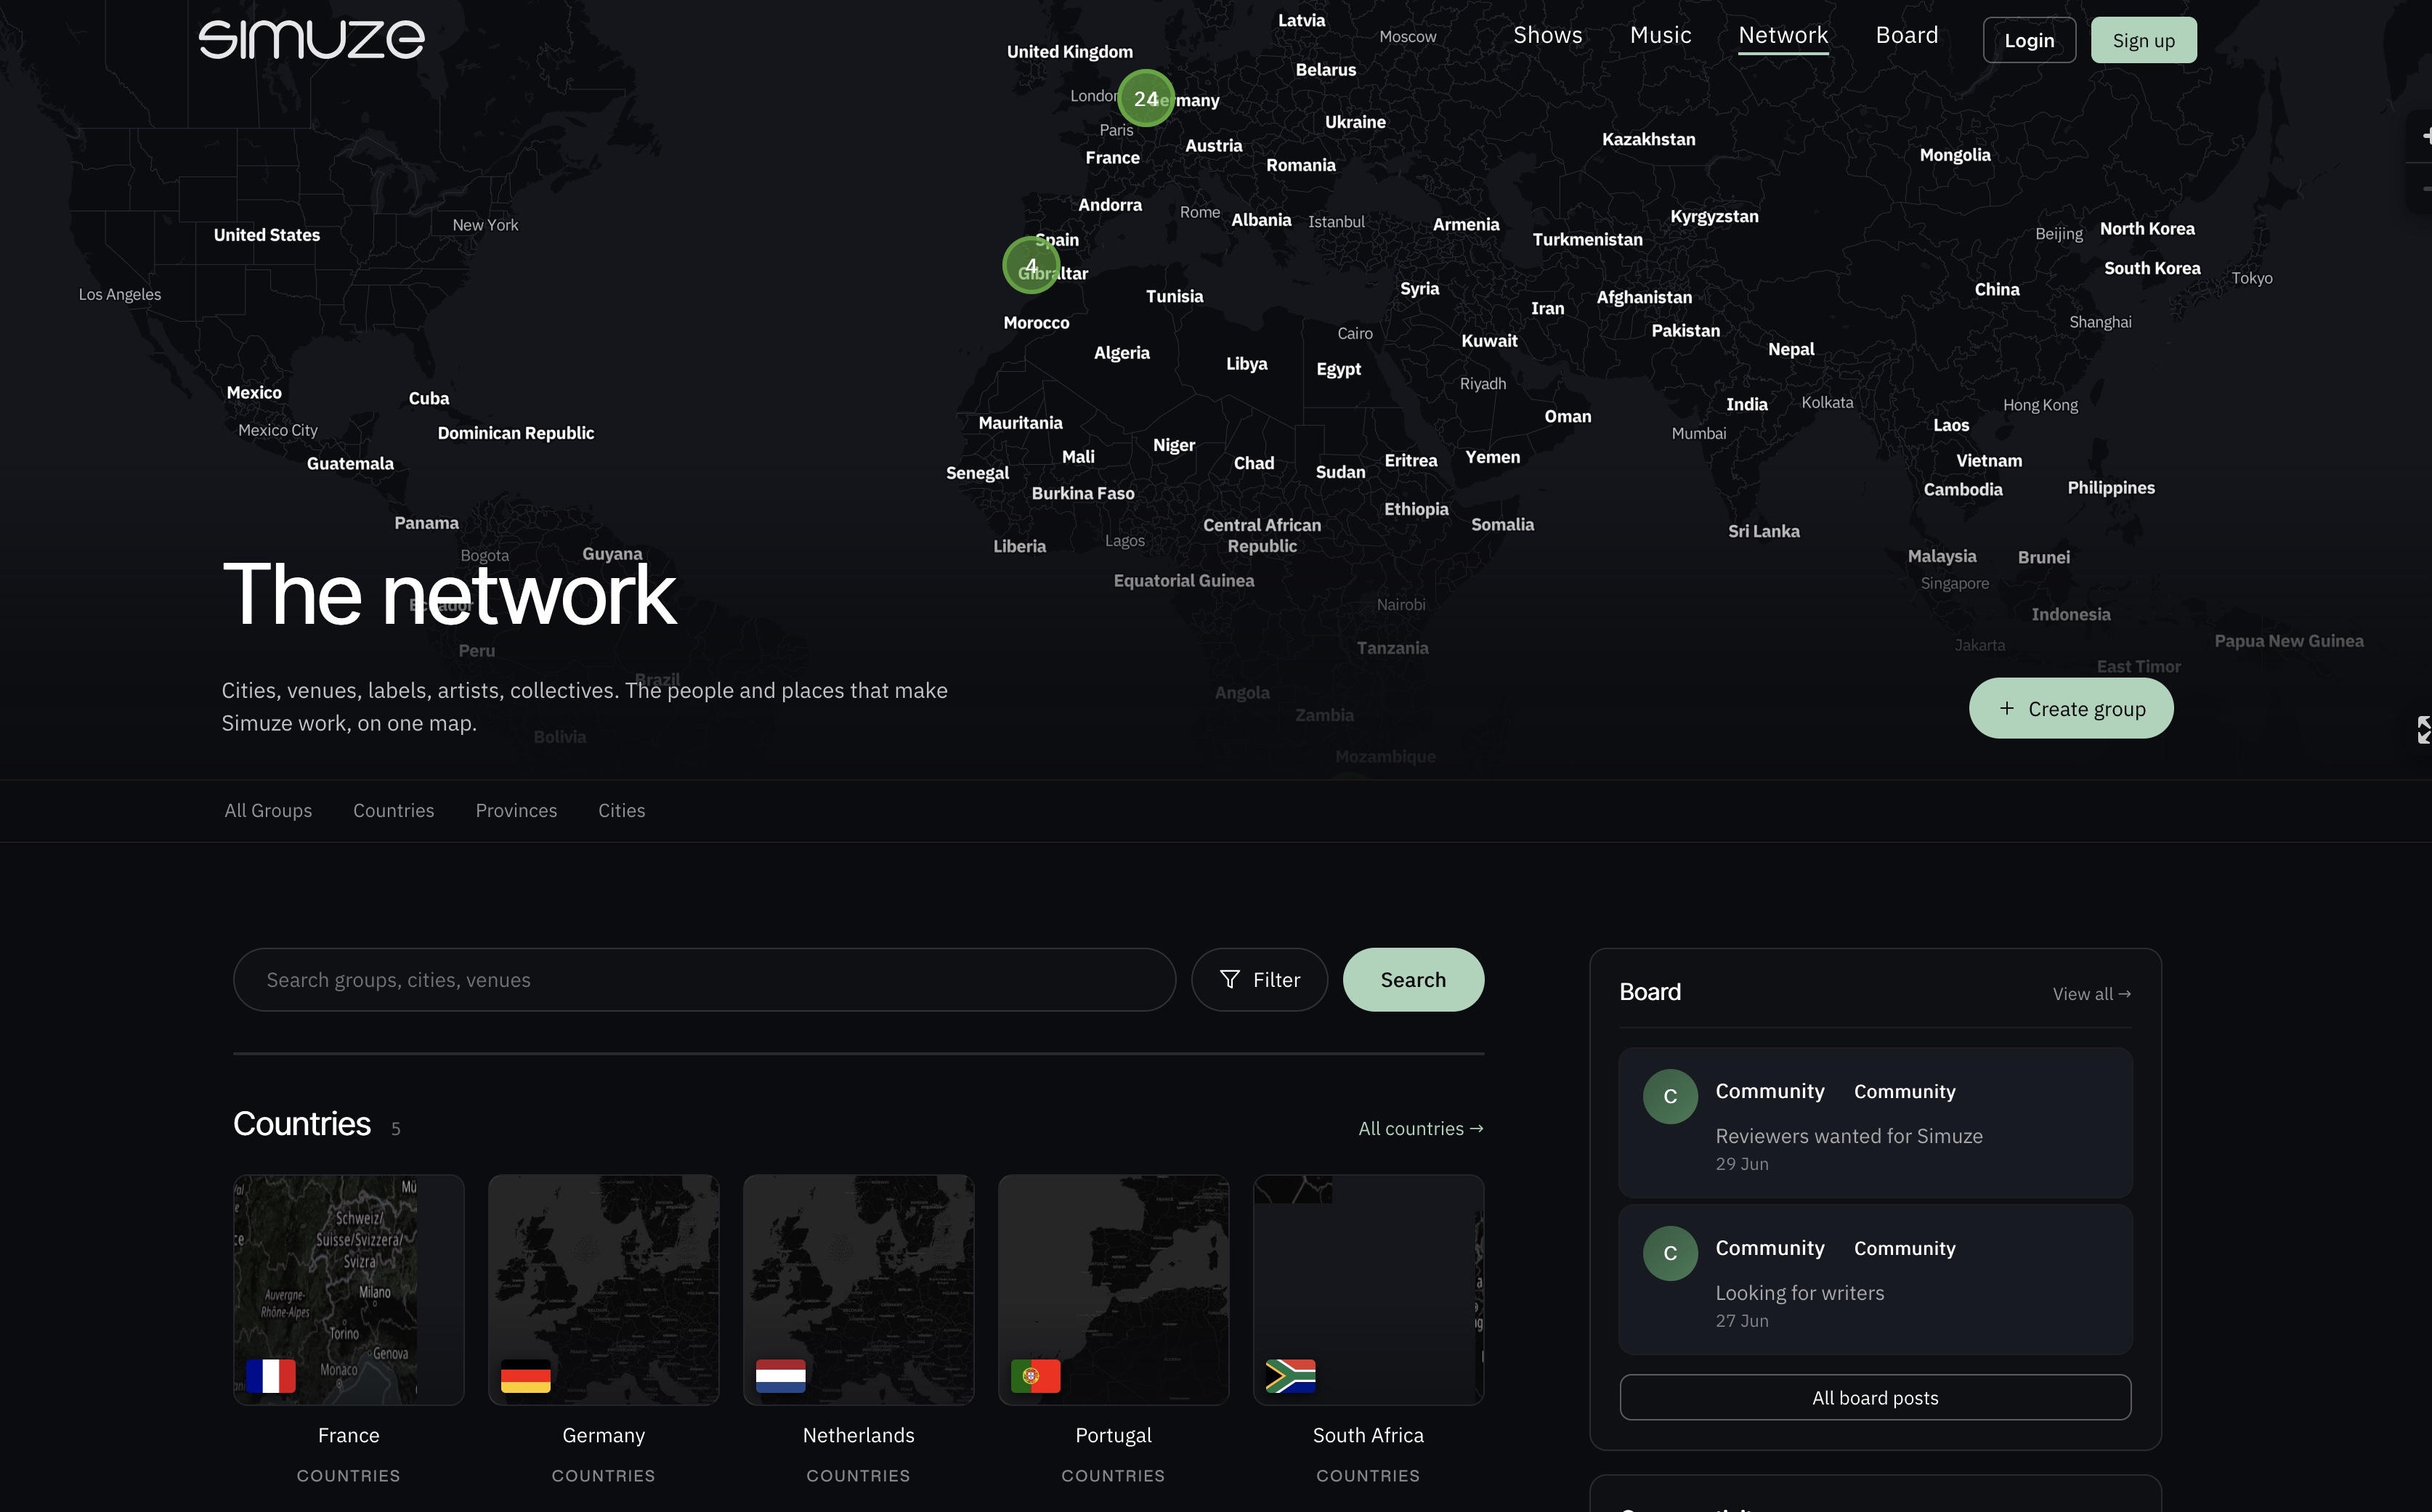Open the All board posts button

tap(1875, 1397)
